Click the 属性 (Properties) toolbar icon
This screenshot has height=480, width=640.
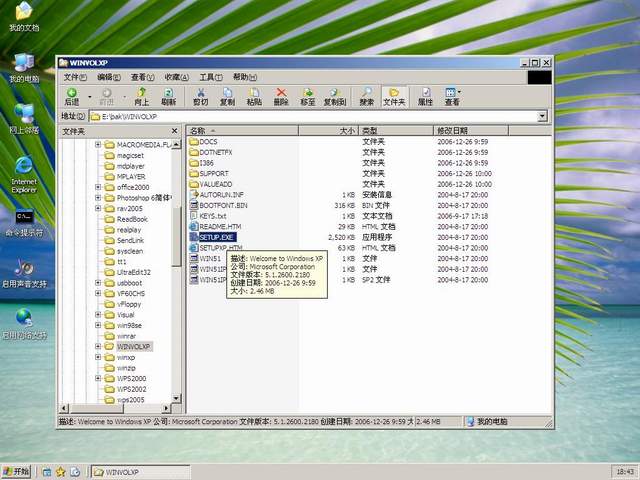pos(425,94)
